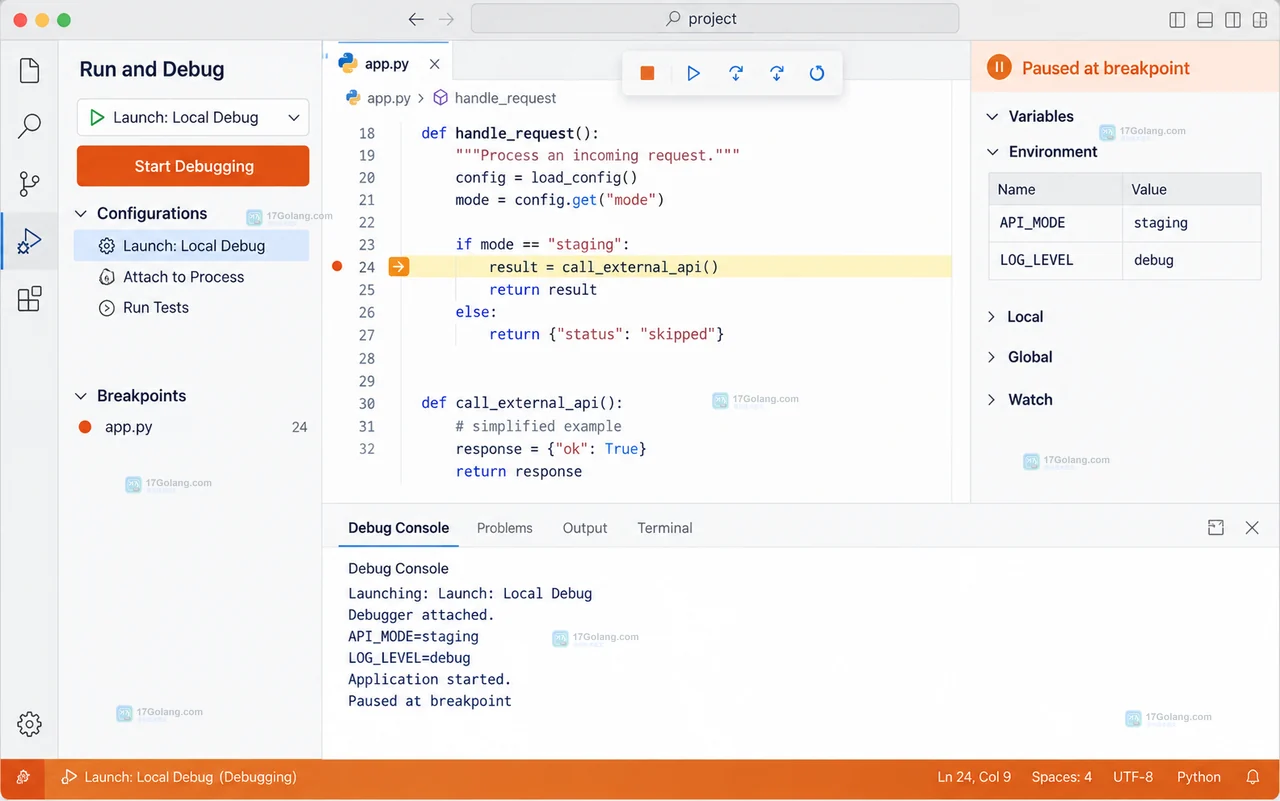This screenshot has width=1280, height=801.
Task: Click the notifications bell in status bar
Action: pyautogui.click(x=1253, y=777)
